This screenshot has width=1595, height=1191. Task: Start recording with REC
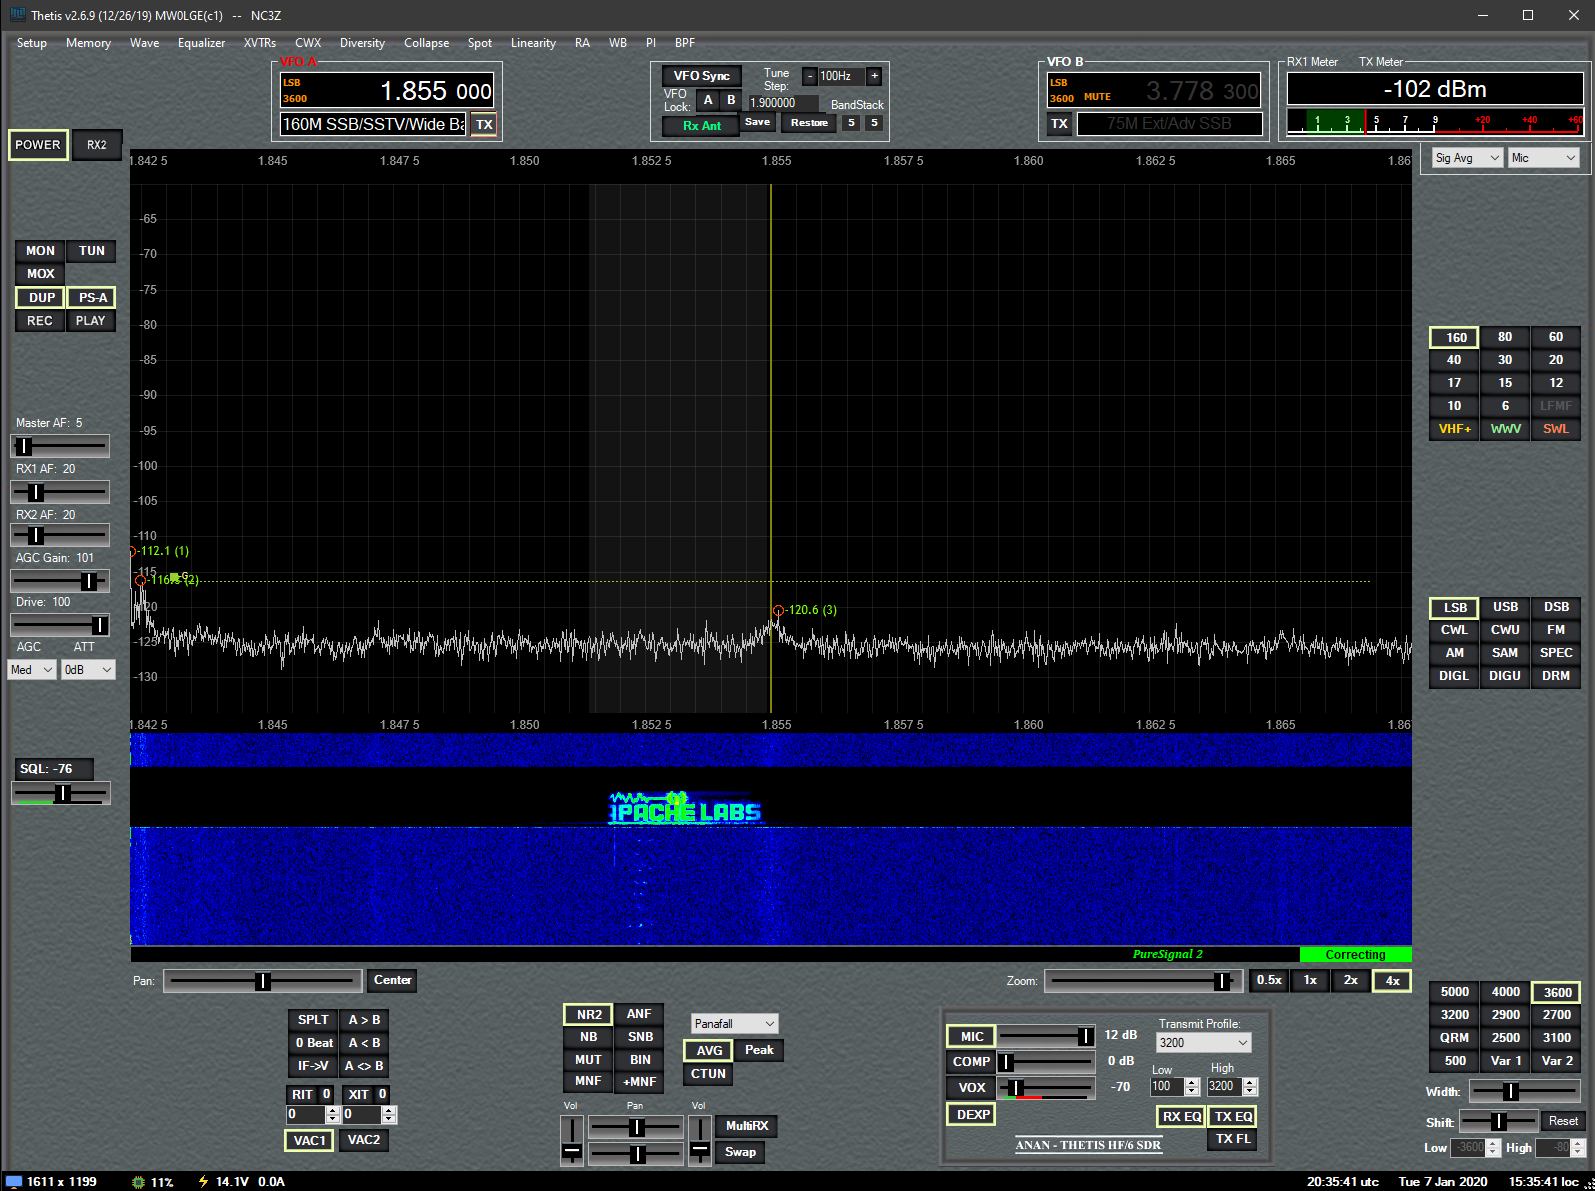click(40, 321)
